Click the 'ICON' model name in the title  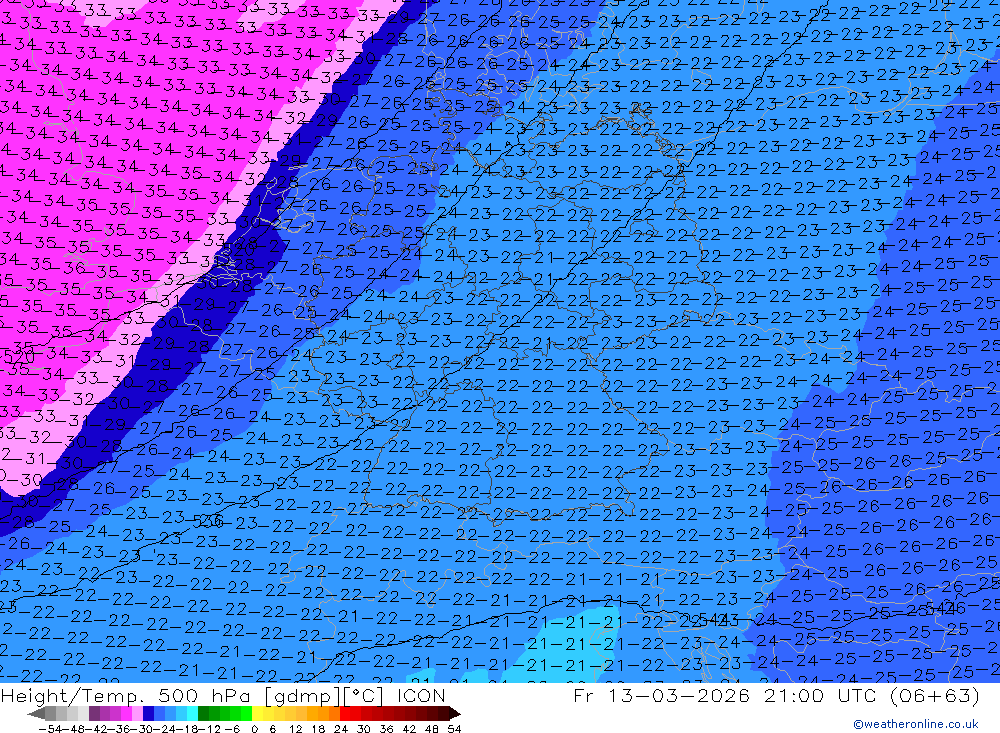(421, 695)
